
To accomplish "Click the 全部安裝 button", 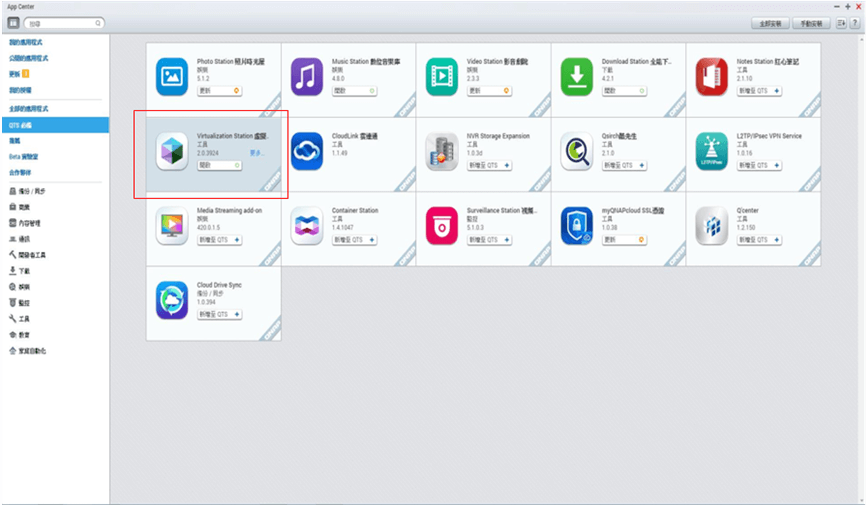I will 770,22.
